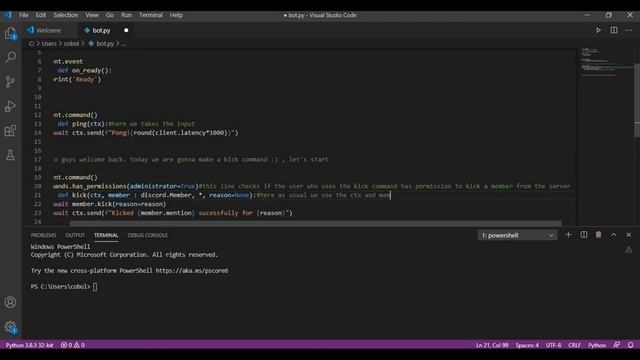Select Python 3.8.3 32-bit interpreter
The height and width of the screenshot is (360, 640).
pyautogui.click(x=29, y=345)
